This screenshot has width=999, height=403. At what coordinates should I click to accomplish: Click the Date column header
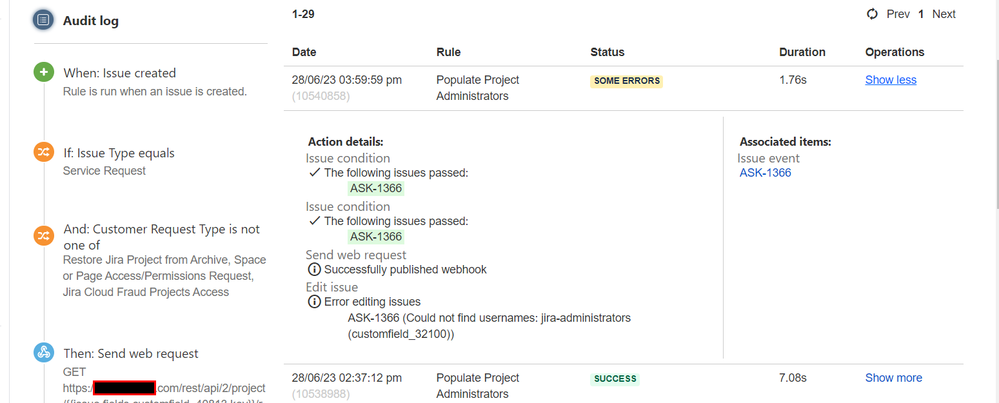point(304,52)
